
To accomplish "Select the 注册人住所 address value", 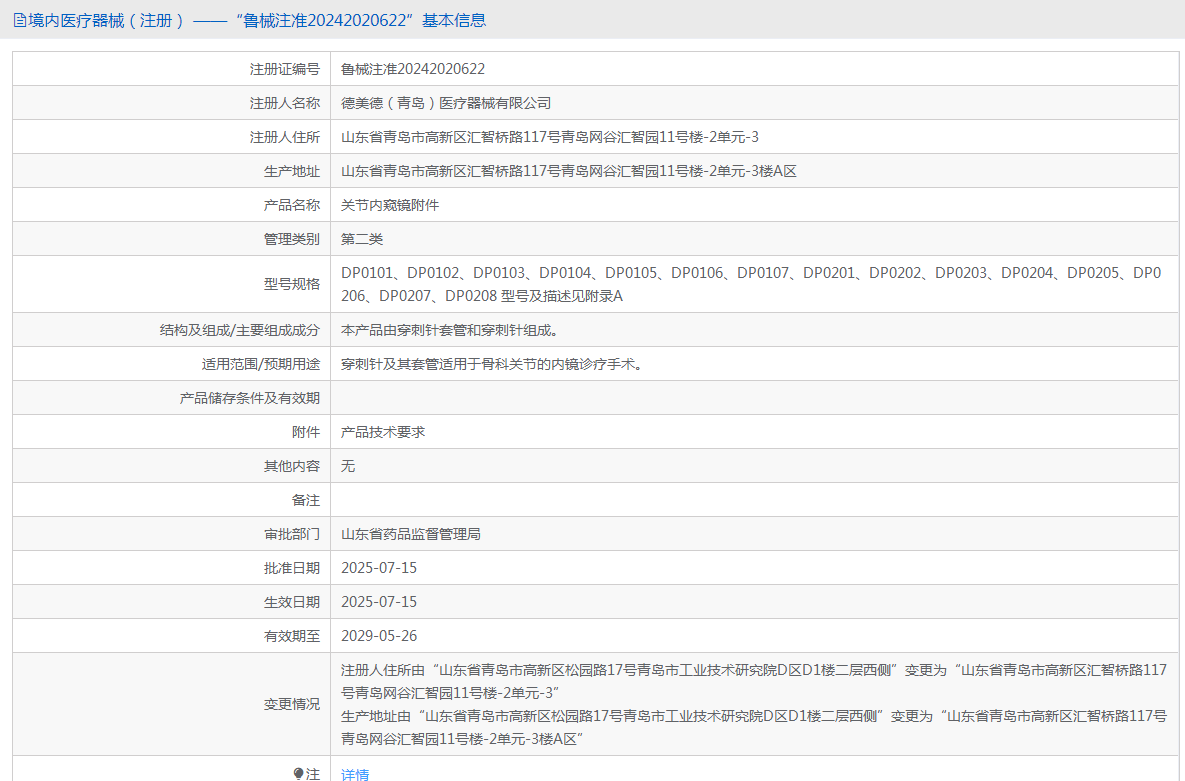I will coord(557,137).
